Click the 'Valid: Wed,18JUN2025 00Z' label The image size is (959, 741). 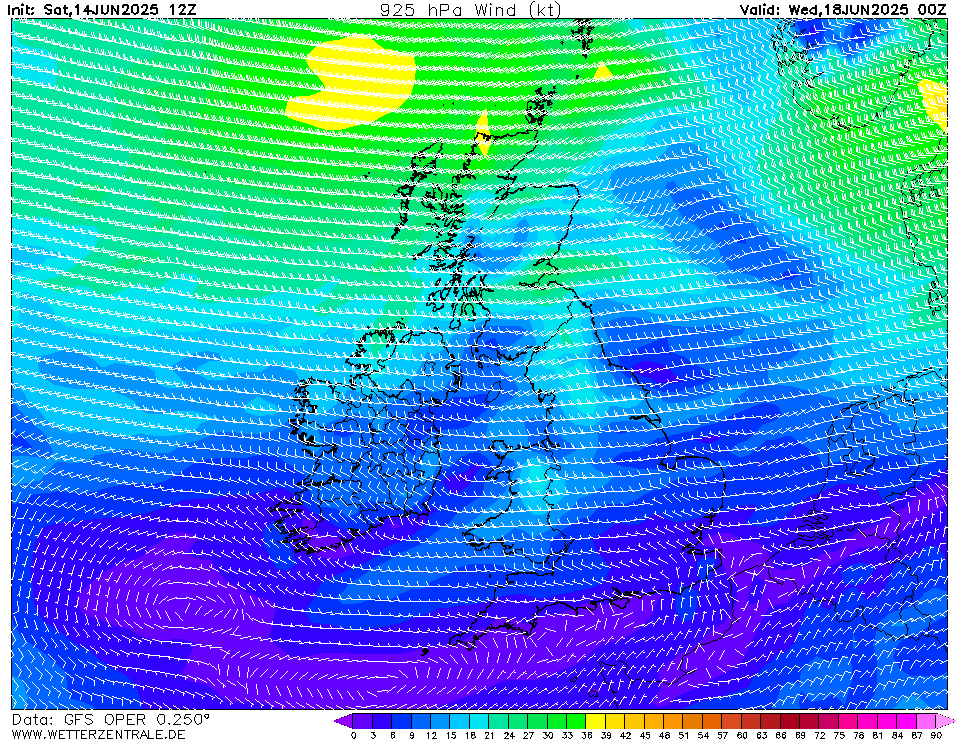coord(843,9)
